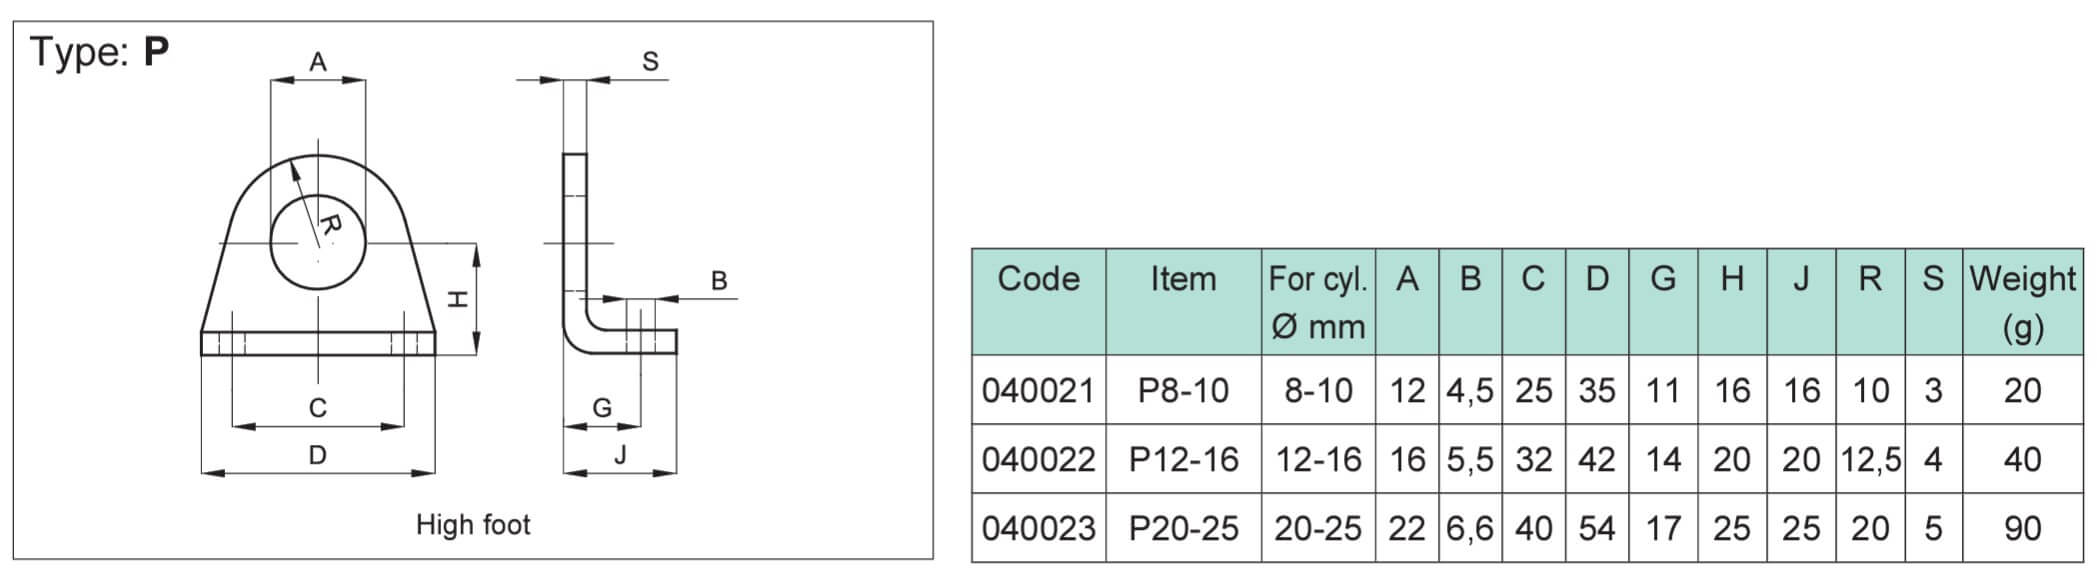Select product code 040022
Viewport: 2097px width, 577px height.
pyautogui.click(x=1038, y=459)
